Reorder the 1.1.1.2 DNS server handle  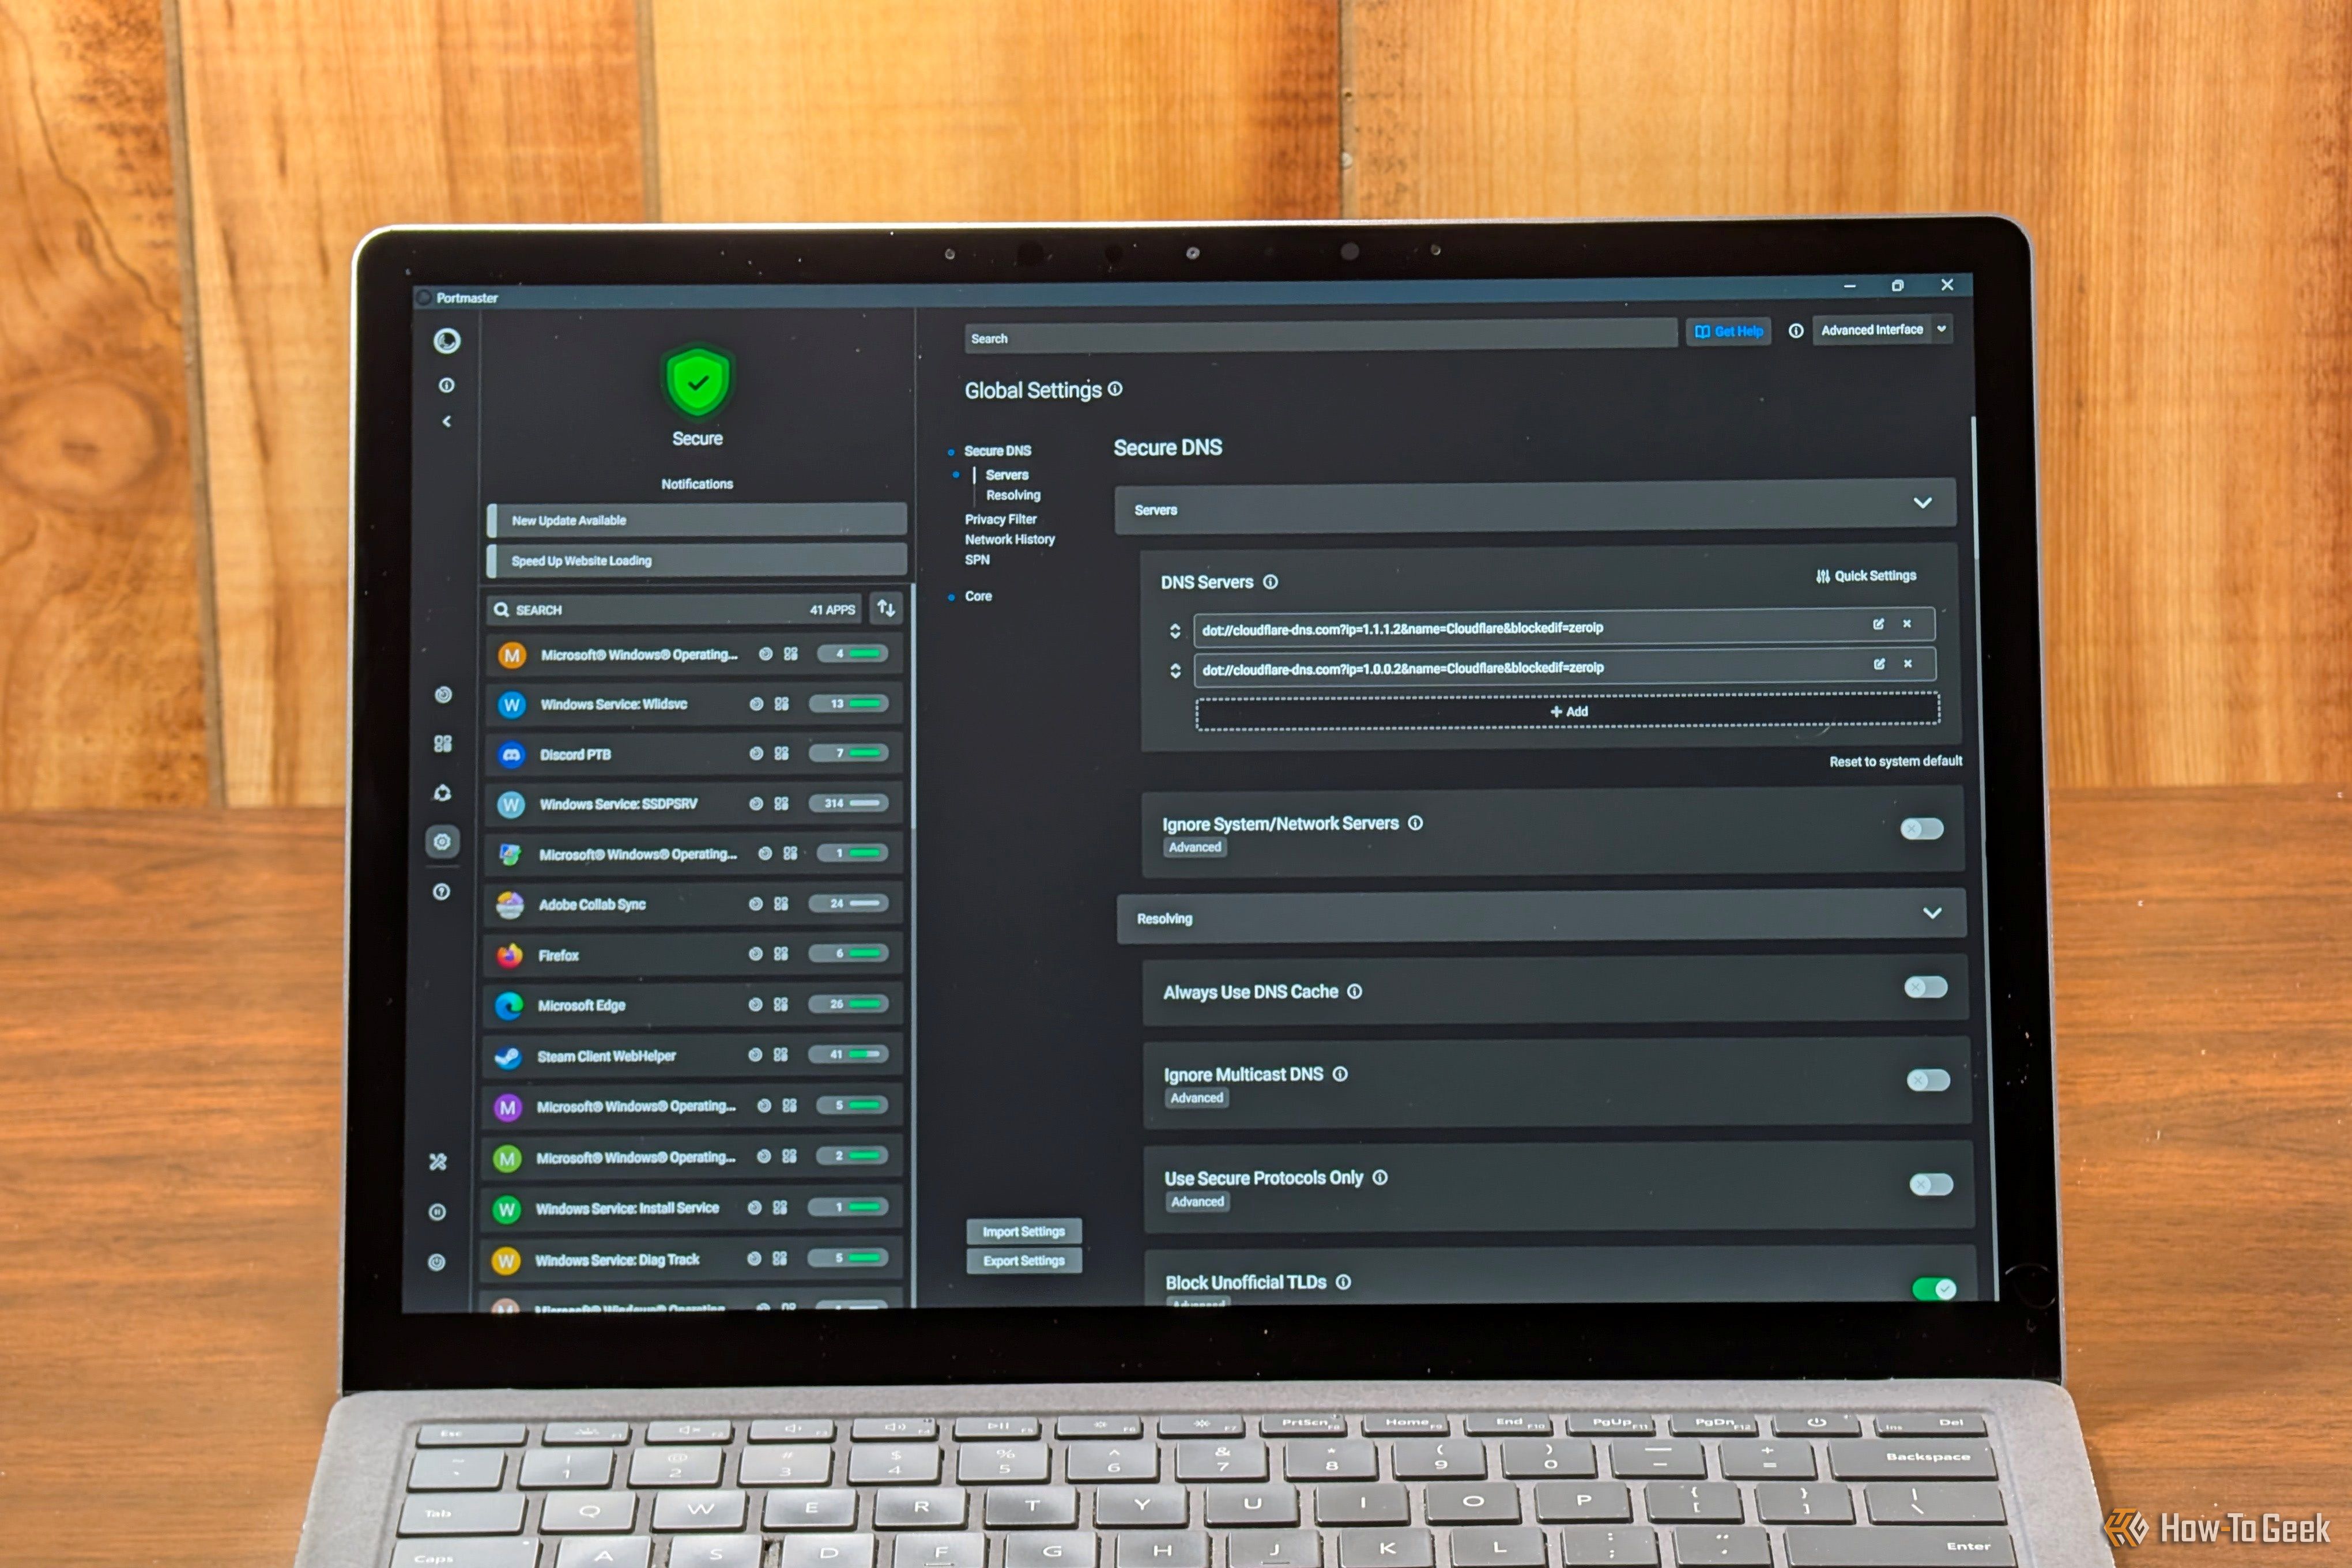pos(1175,631)
